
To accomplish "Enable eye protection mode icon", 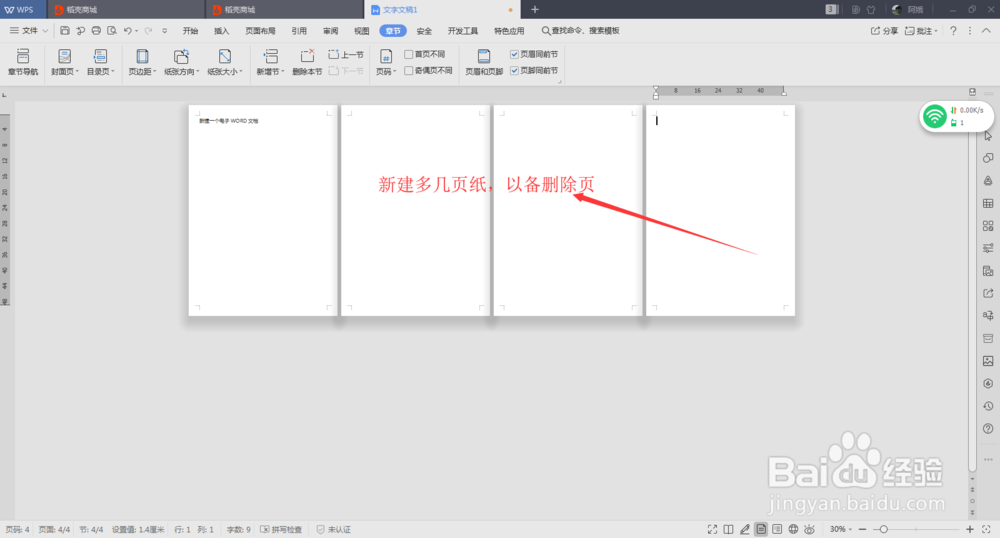I will click(x=809, y=529).
